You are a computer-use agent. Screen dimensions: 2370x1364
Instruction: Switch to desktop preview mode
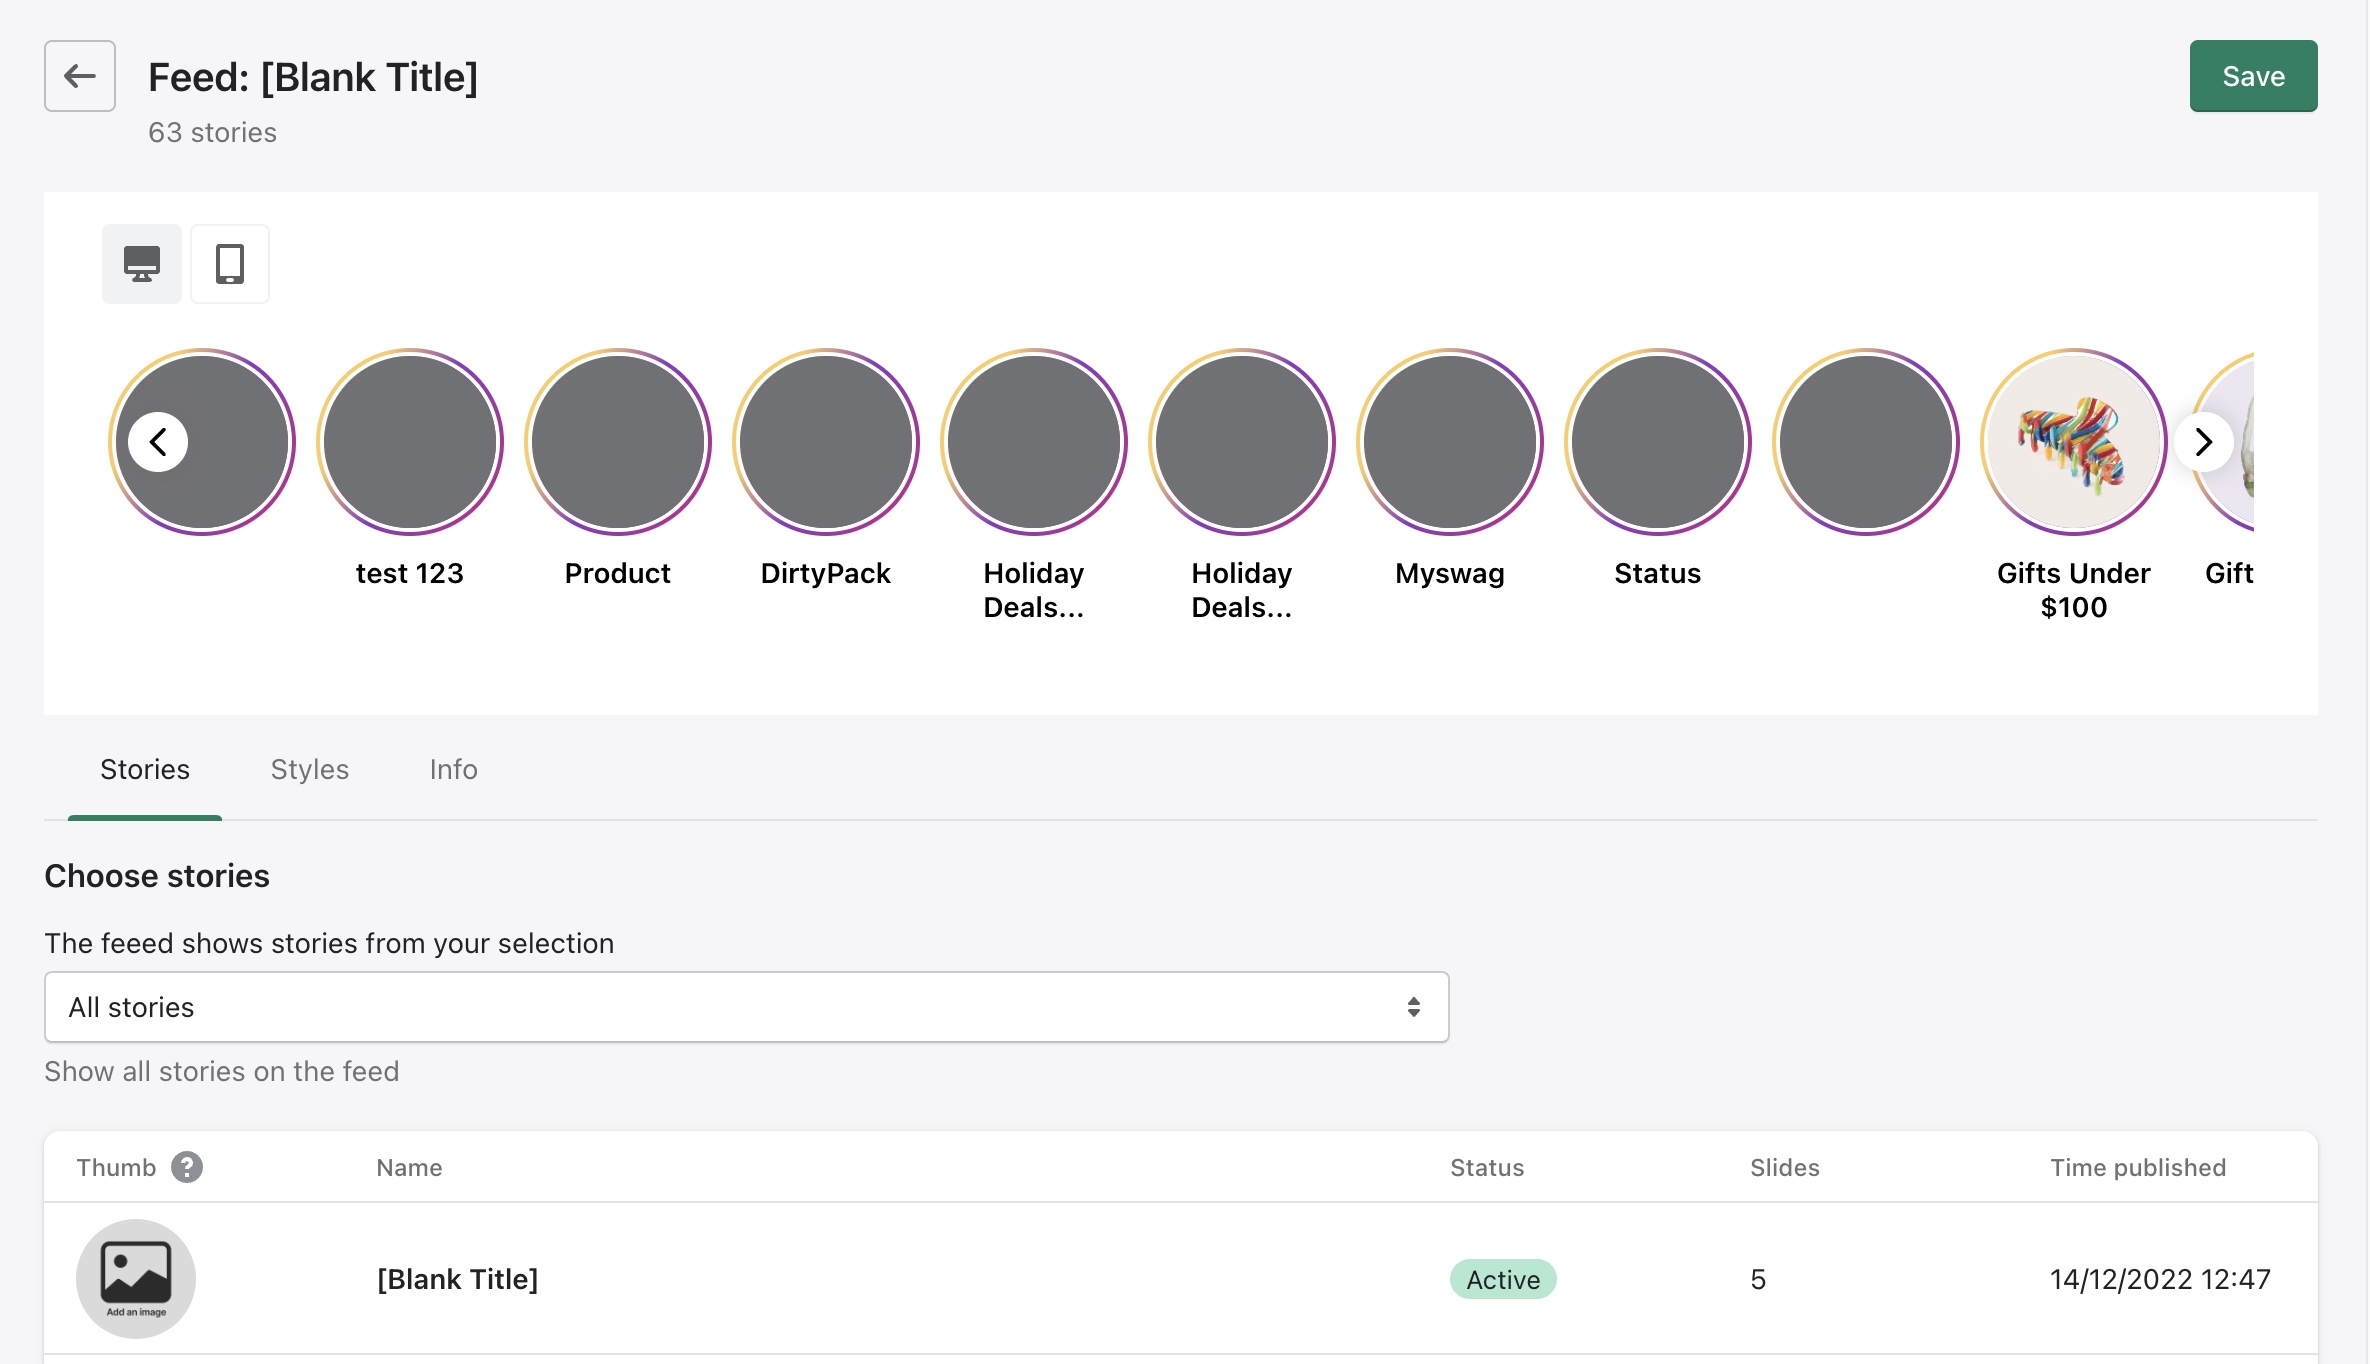[142, 264]
